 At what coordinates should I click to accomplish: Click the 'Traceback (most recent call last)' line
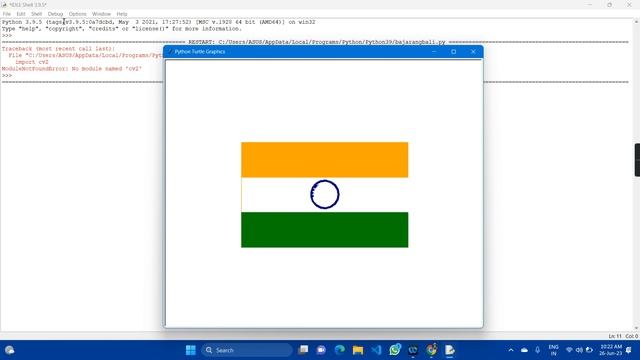point(58,49)
